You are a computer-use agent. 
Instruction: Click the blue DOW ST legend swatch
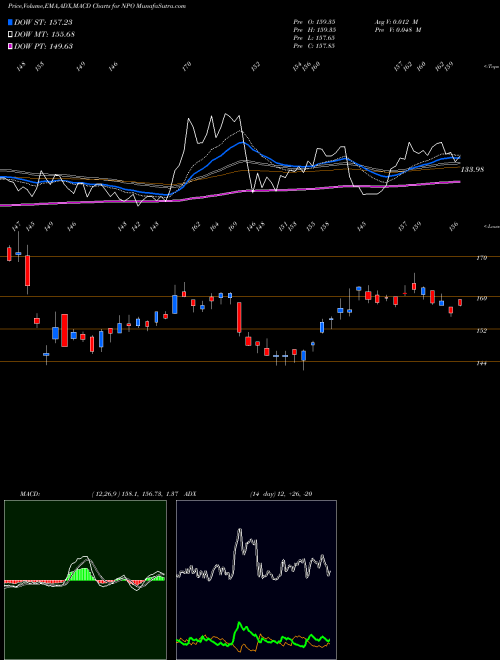(11, 22)
